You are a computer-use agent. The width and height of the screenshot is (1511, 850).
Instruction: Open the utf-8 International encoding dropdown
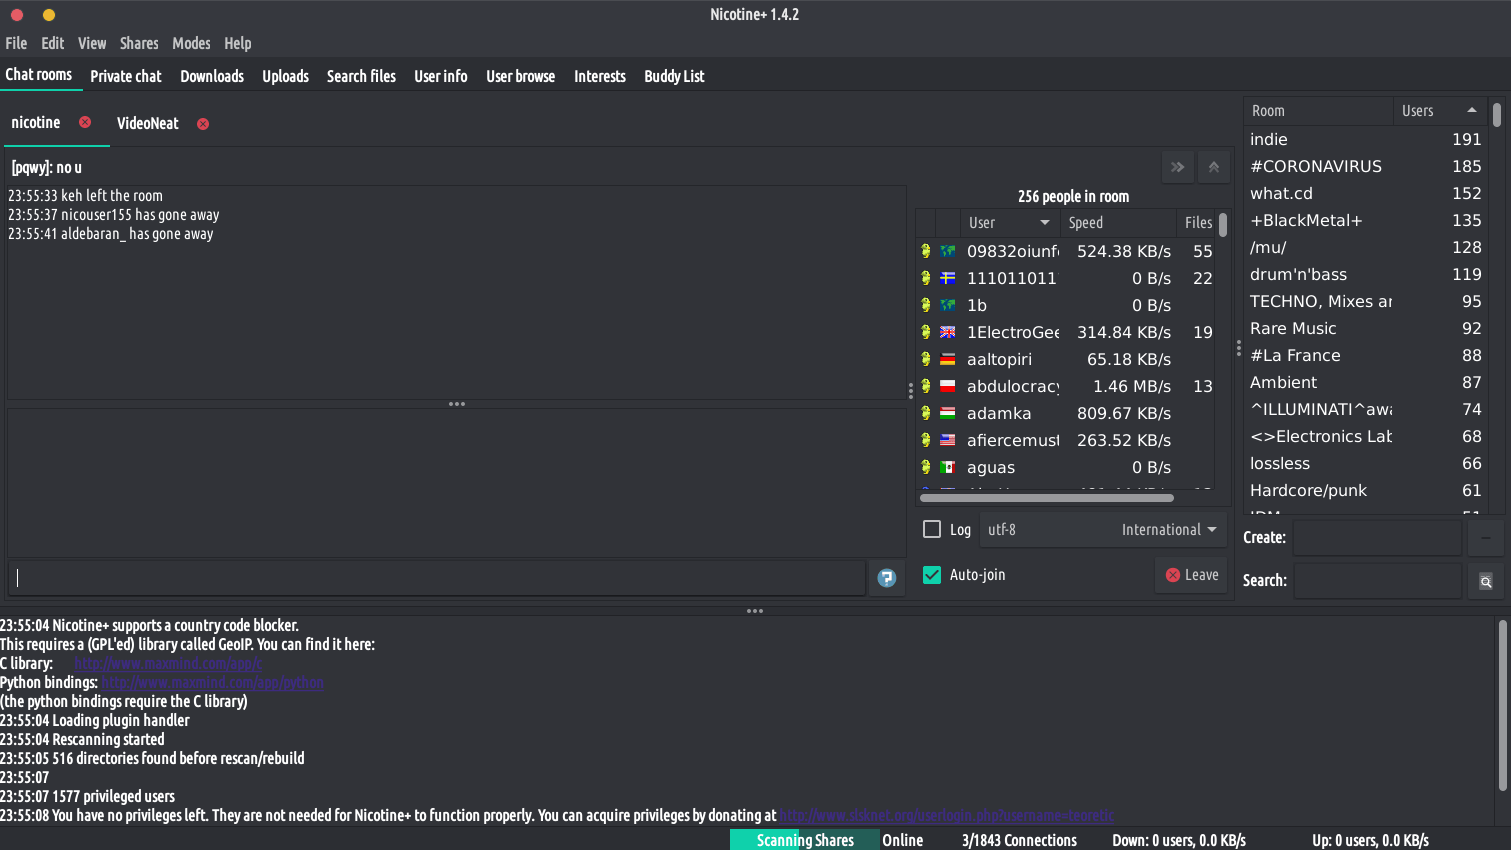1102,530
